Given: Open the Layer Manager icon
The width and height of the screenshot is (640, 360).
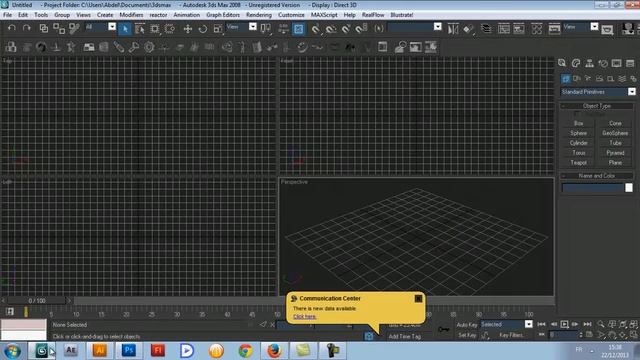Looking at the screenshot, I should pos(486,29).
